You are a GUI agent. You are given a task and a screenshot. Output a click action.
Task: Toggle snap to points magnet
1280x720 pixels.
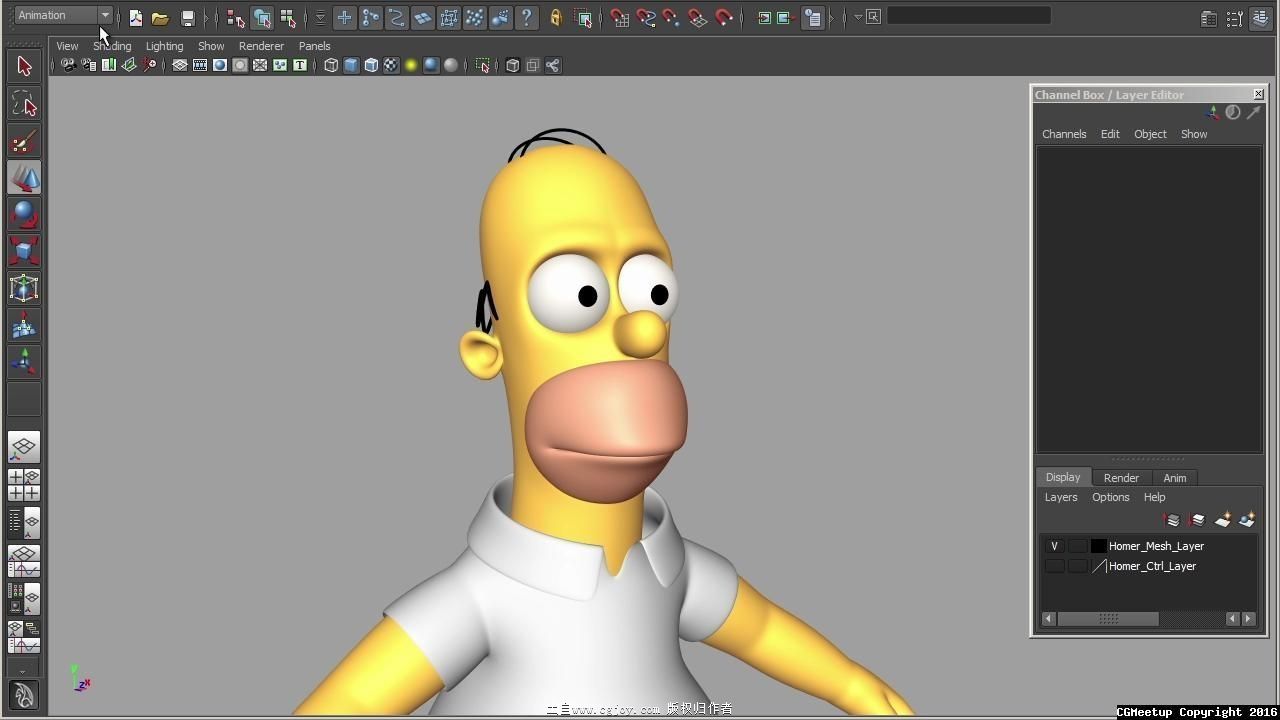coord(672,18)
